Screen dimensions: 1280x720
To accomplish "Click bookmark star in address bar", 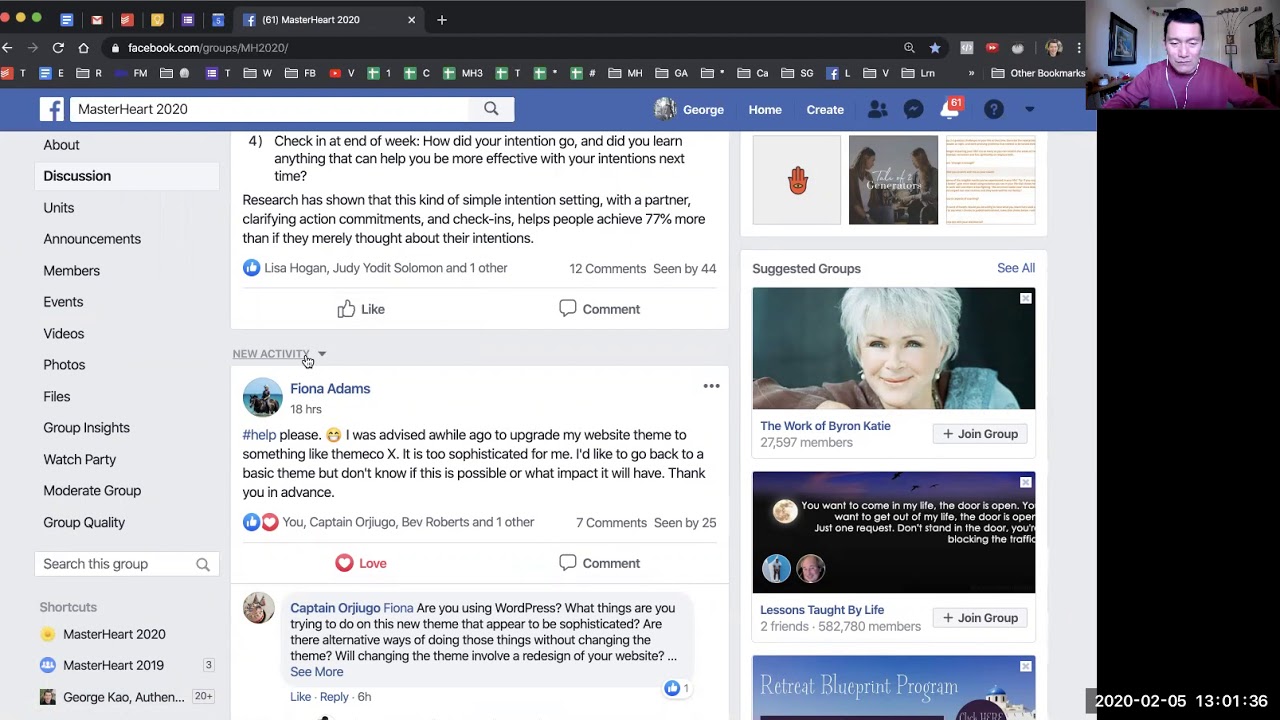I will [x=934, y=47].
